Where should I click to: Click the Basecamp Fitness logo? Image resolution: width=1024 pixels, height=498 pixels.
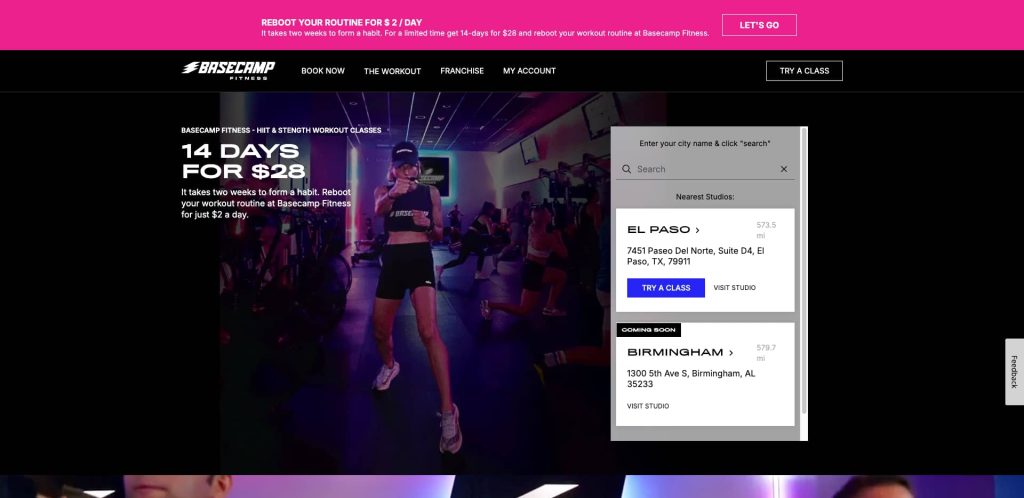pos(229,70)
